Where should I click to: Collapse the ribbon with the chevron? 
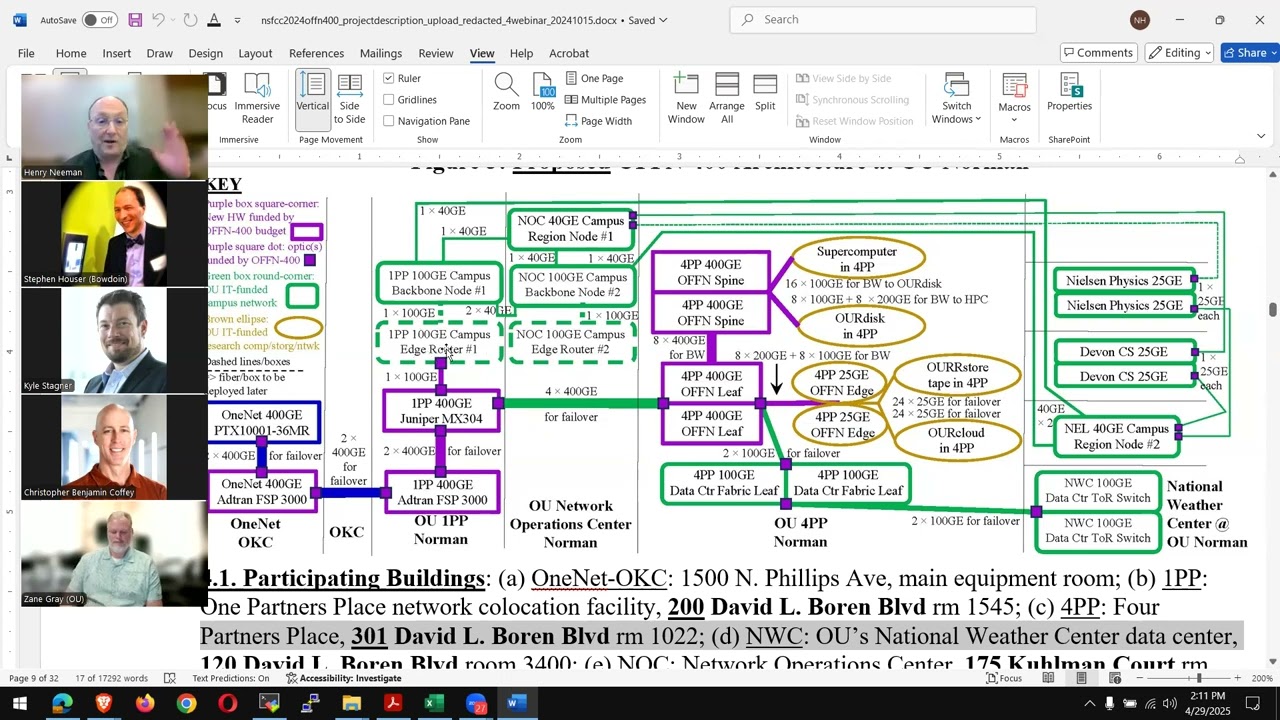click(1261, 136)
